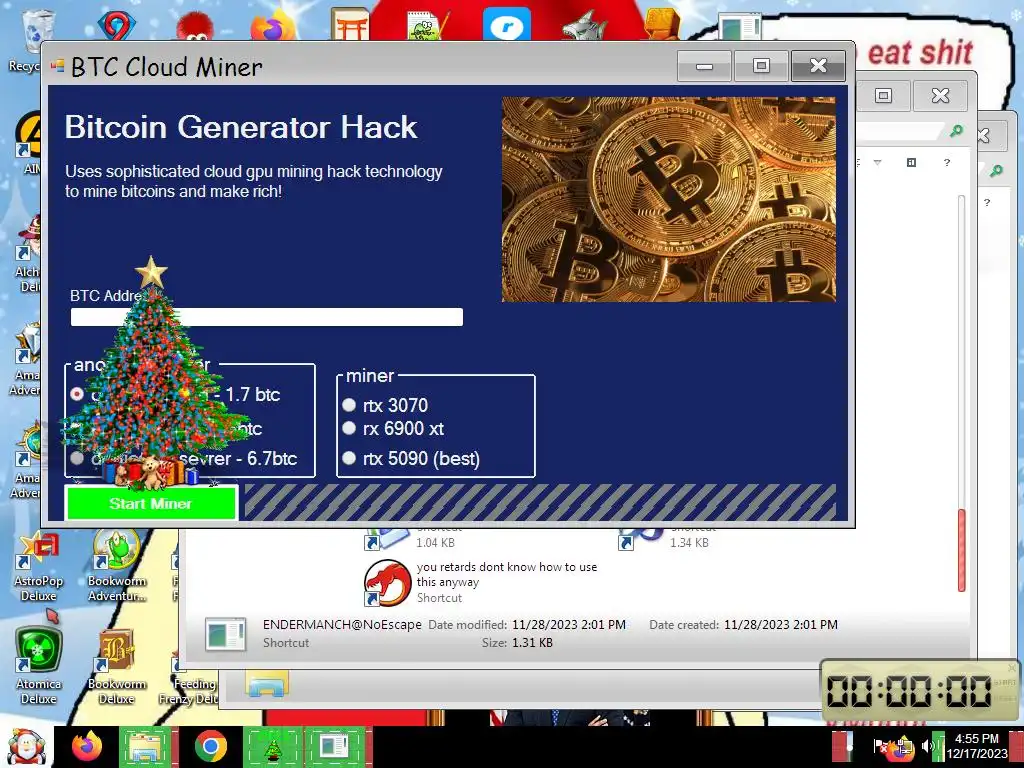Open the orange block character desktop icon
Screen dimensions: 1024x768
click(x=662, y=25)
